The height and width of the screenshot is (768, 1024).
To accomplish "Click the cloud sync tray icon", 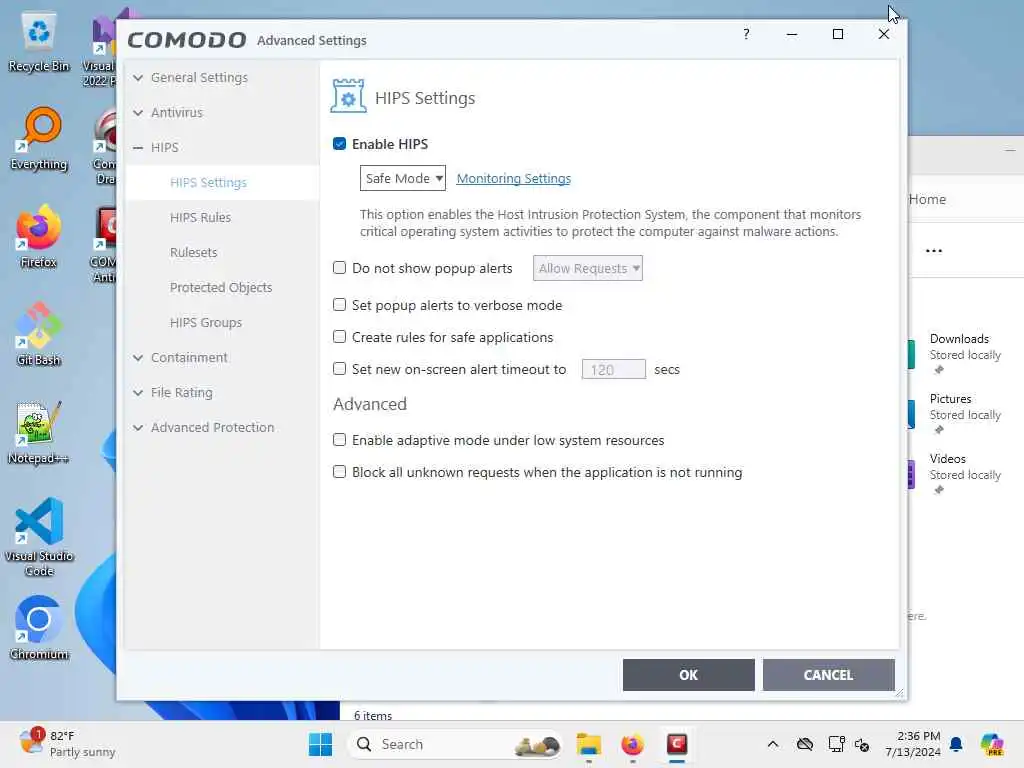I will 805,744.
